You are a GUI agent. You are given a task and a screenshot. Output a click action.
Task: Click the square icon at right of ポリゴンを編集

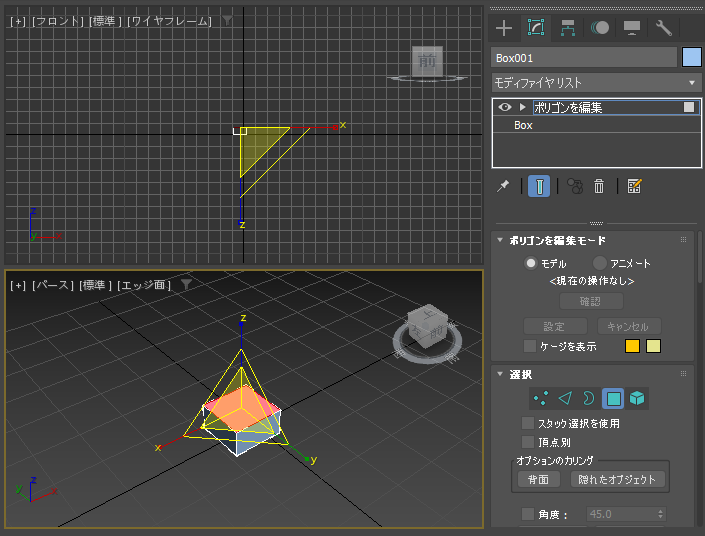pos(689,107)
